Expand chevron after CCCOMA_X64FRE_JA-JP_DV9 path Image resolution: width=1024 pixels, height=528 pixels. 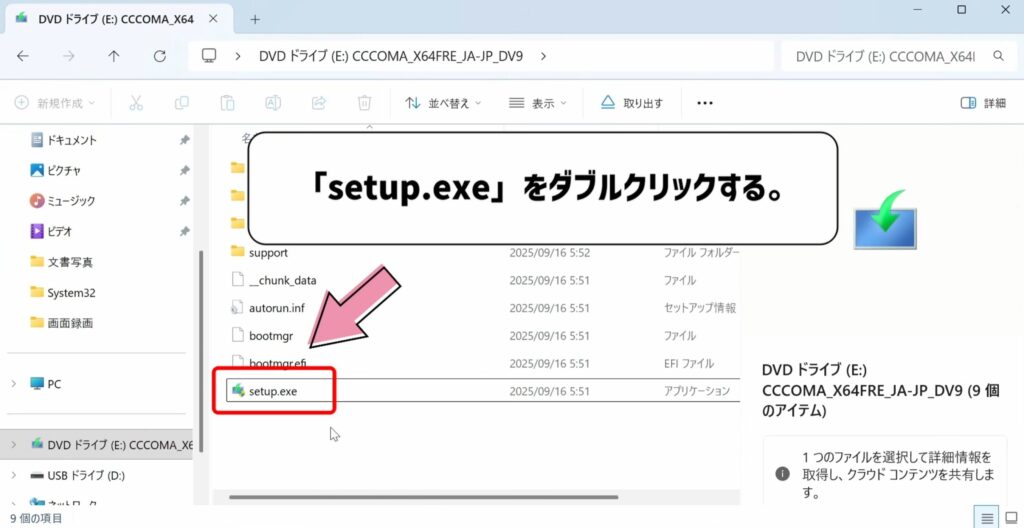[543, 56]
